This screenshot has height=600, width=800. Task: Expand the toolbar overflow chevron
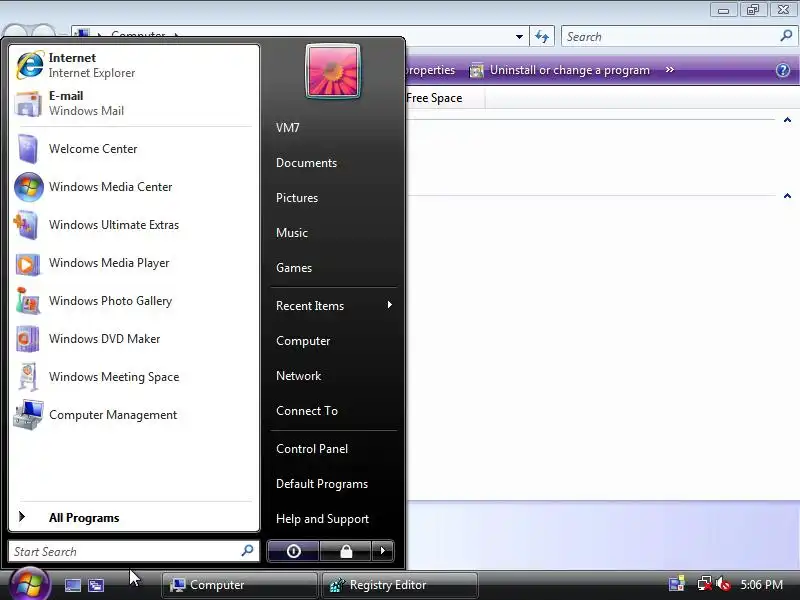tap(670, 70)
